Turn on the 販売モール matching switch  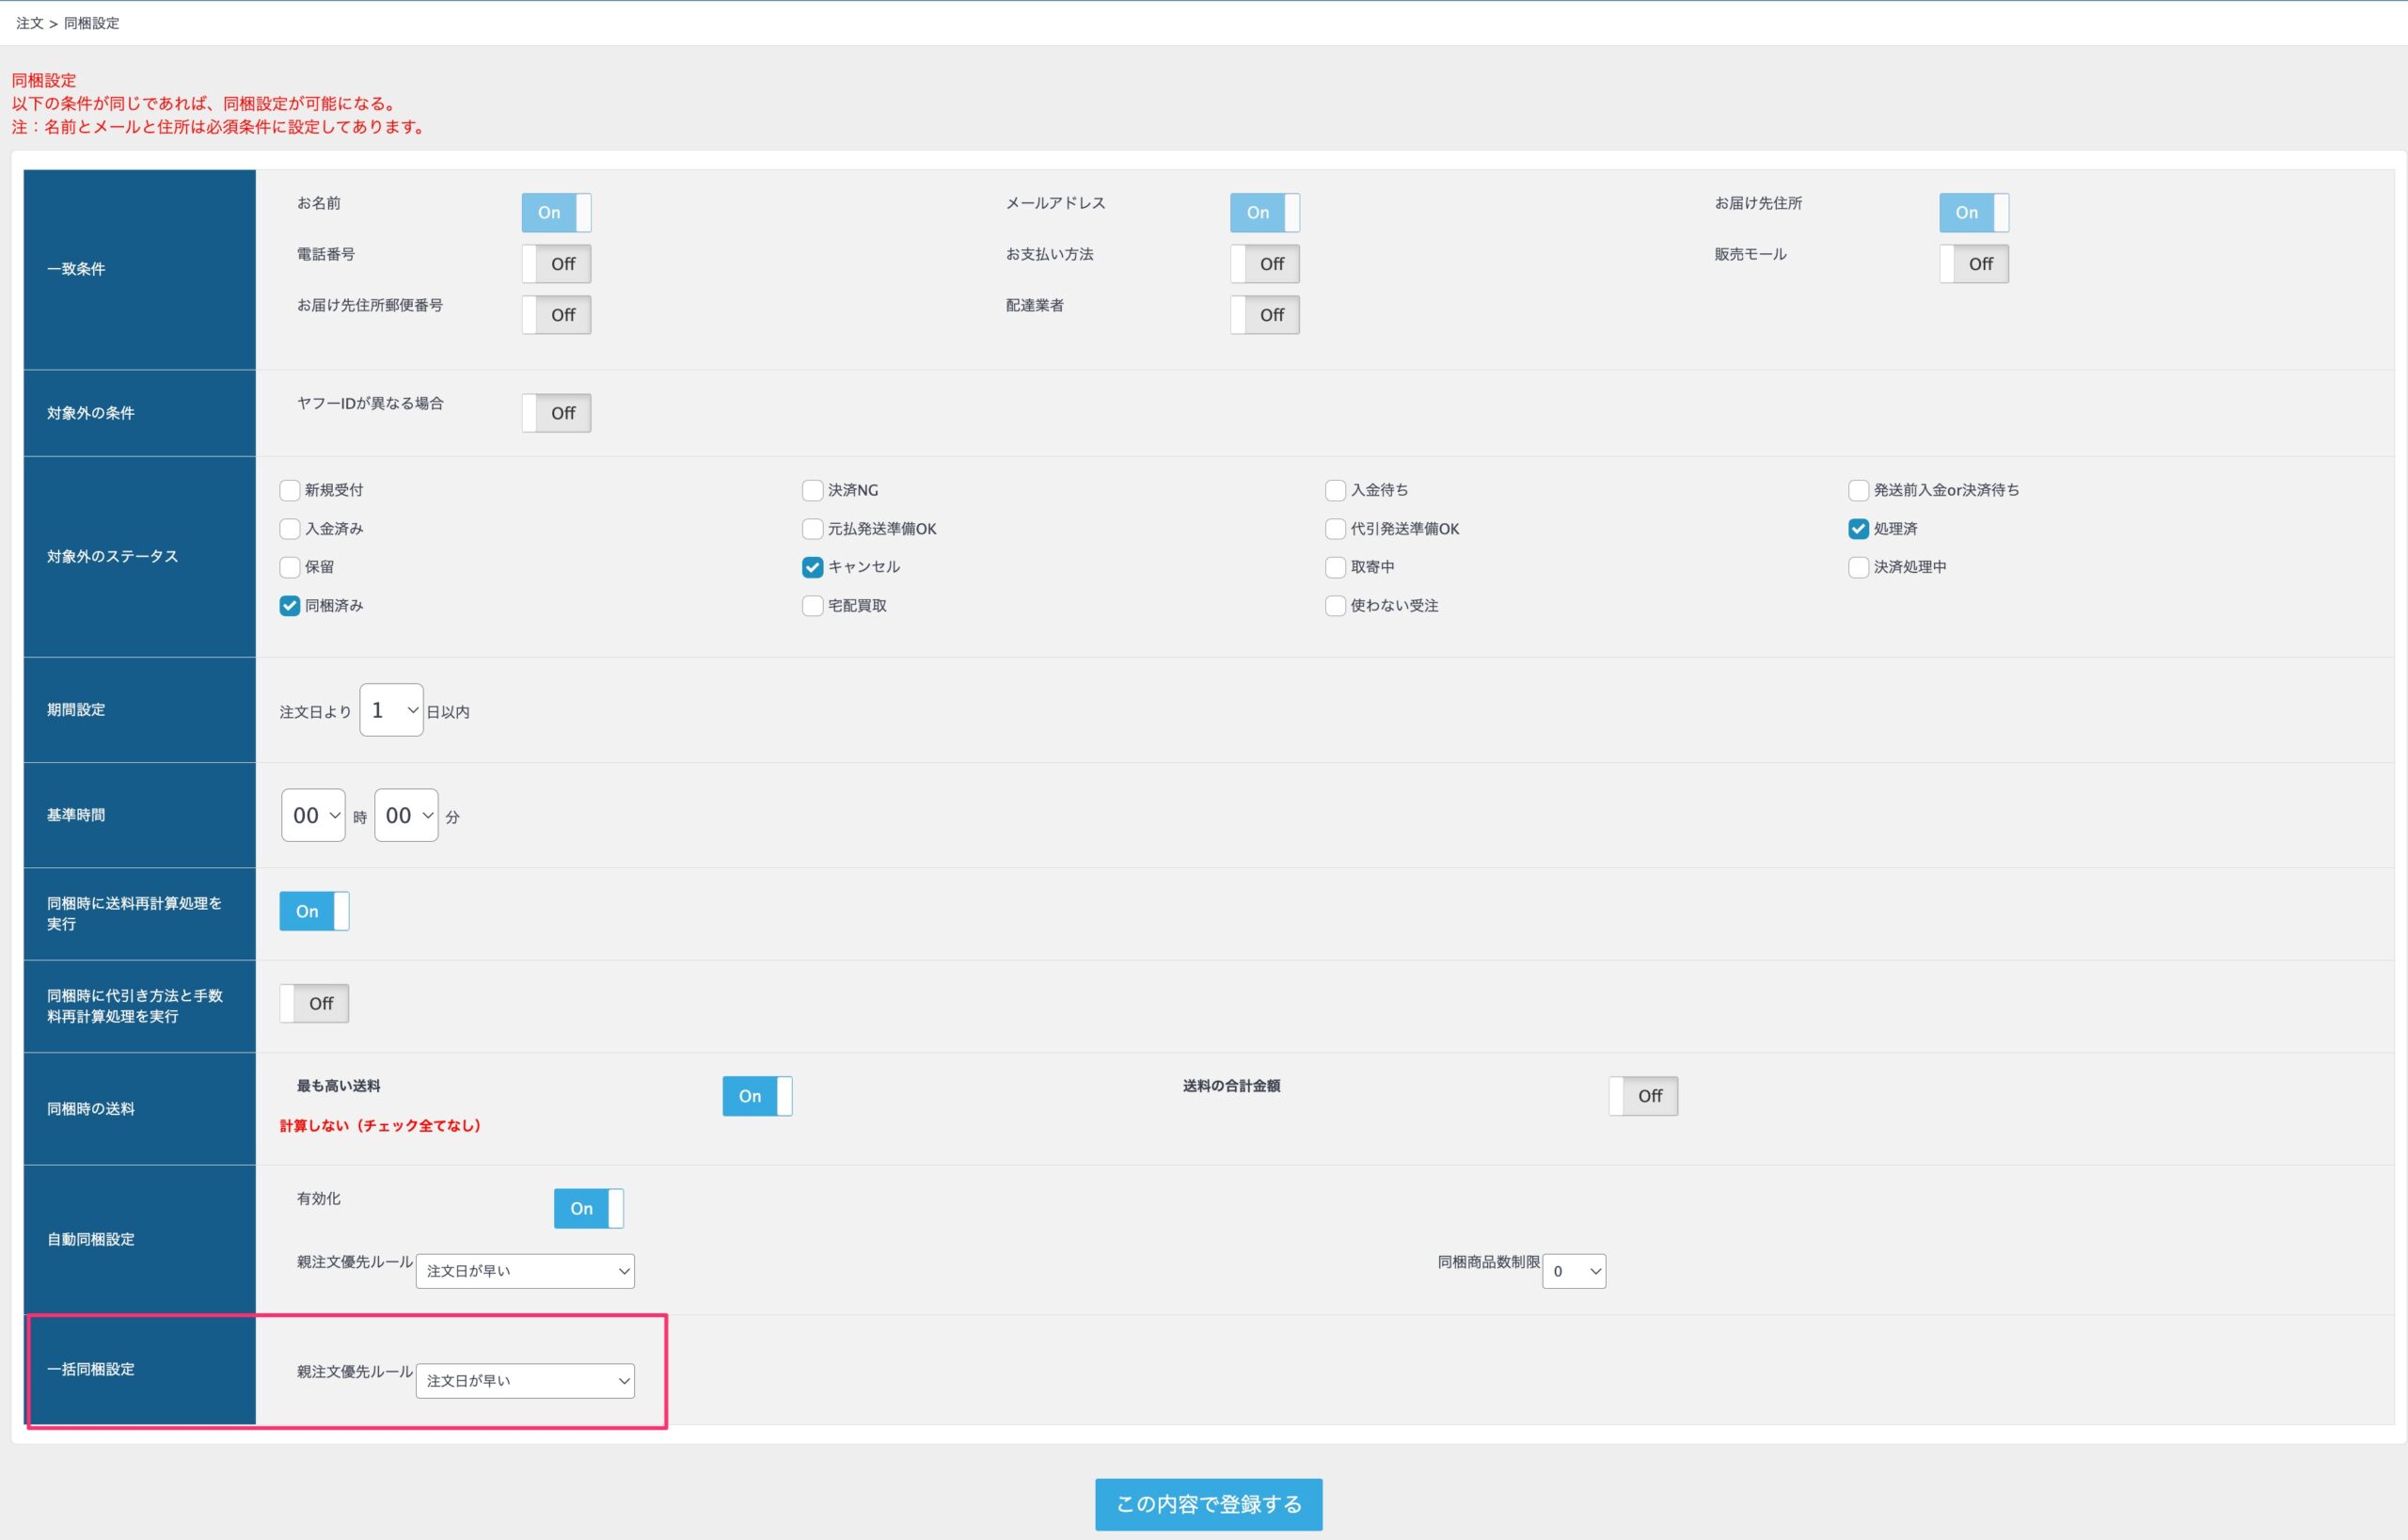coord(1973,264)
